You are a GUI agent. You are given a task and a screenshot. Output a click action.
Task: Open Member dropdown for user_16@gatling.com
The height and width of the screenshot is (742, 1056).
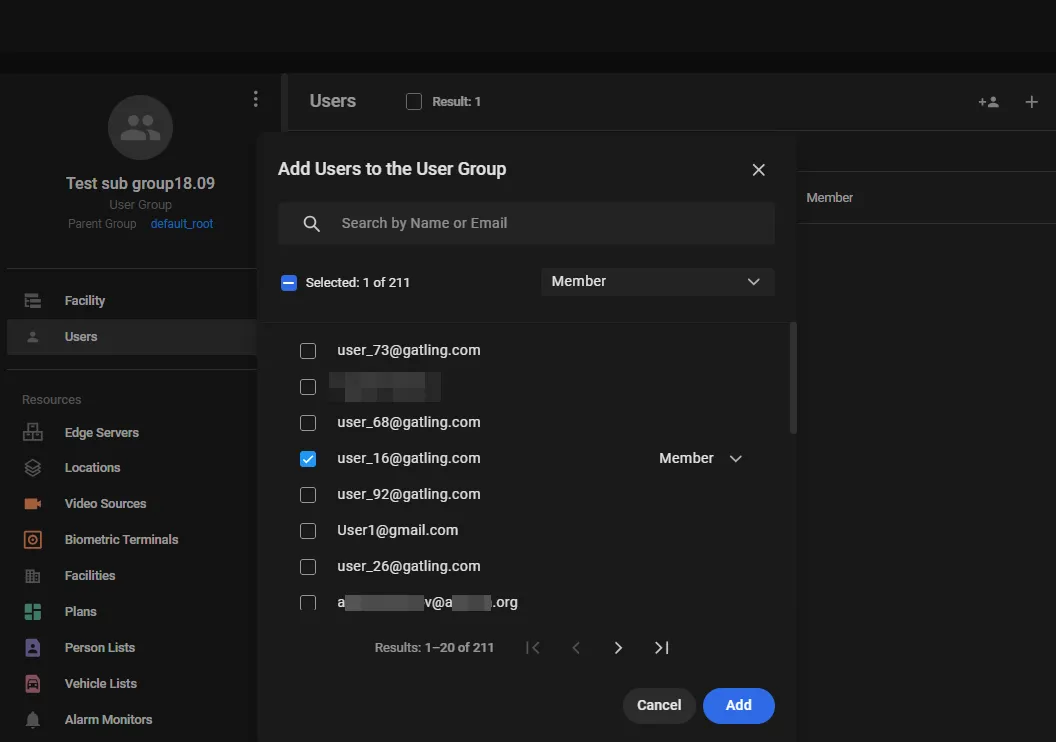[700, 458]
